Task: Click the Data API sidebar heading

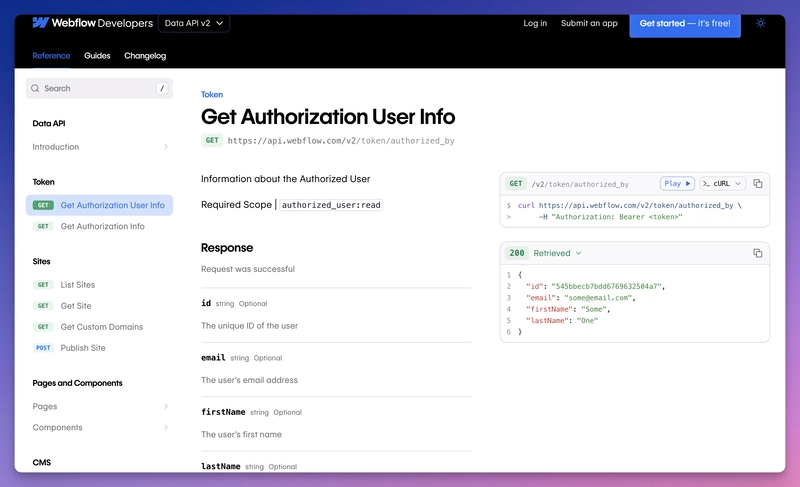Action: point(49,123)
